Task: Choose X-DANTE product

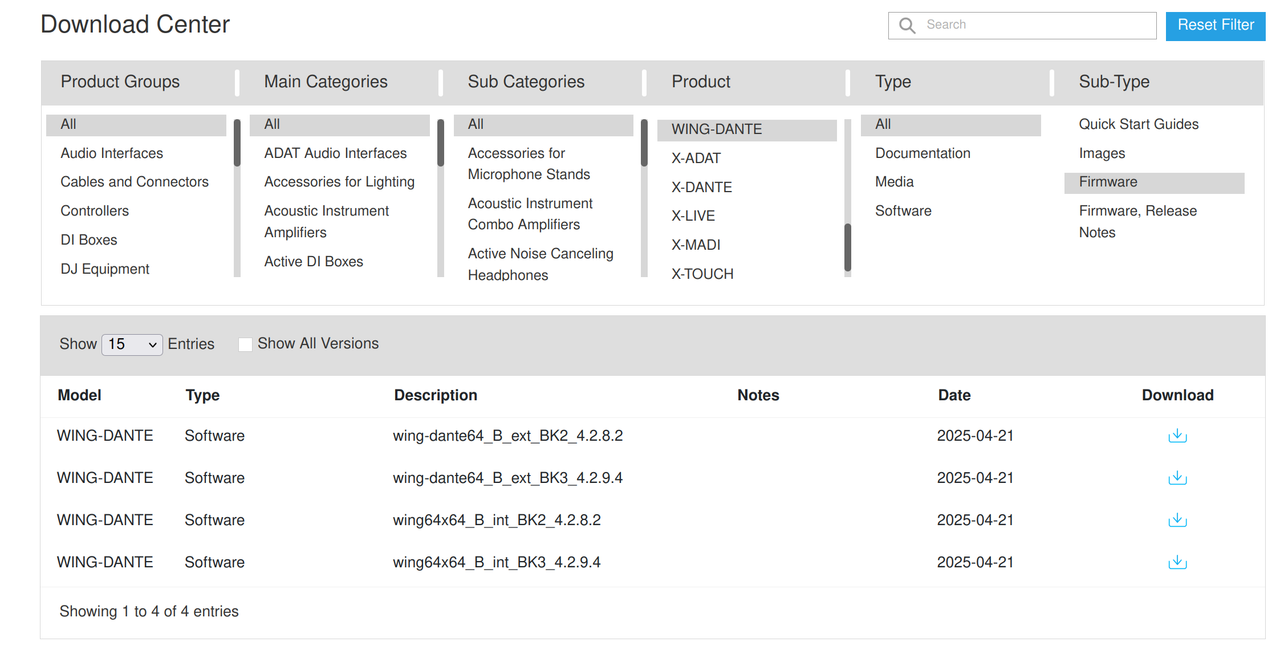Action: click(702, 187)
